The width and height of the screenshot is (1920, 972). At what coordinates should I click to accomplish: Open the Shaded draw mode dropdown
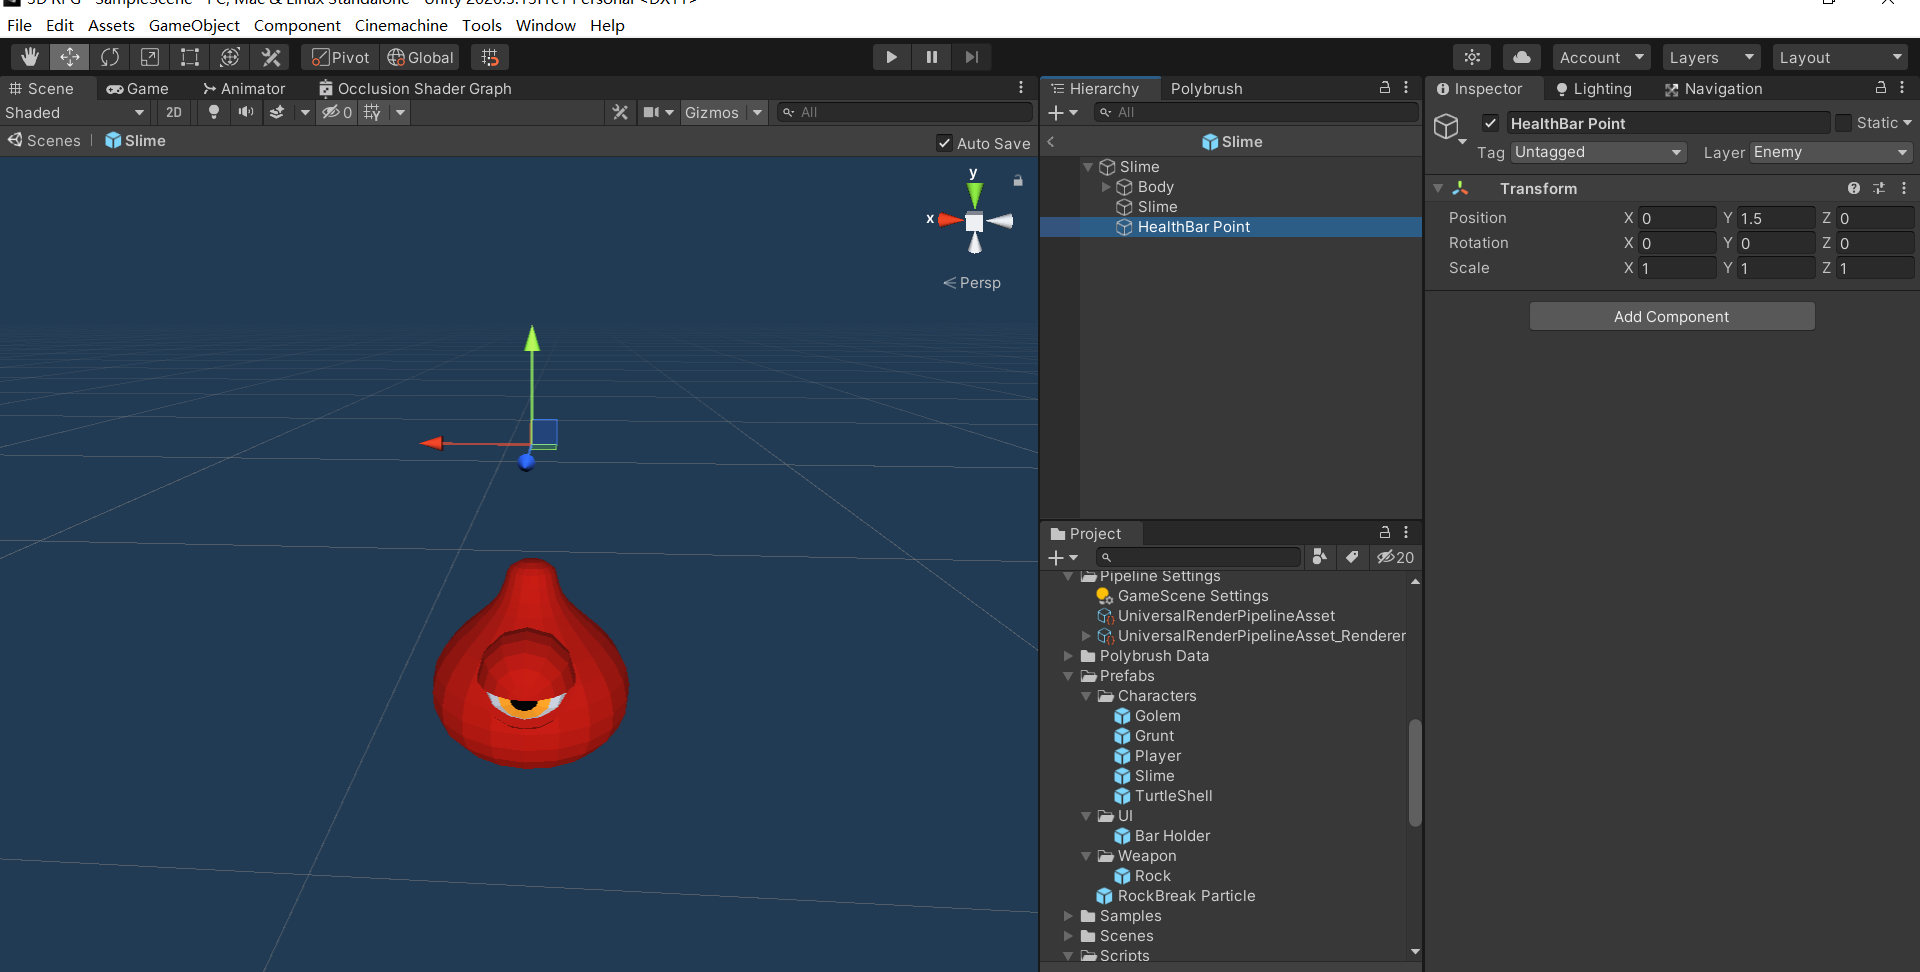pyautogui.click(x=75, y=112)
